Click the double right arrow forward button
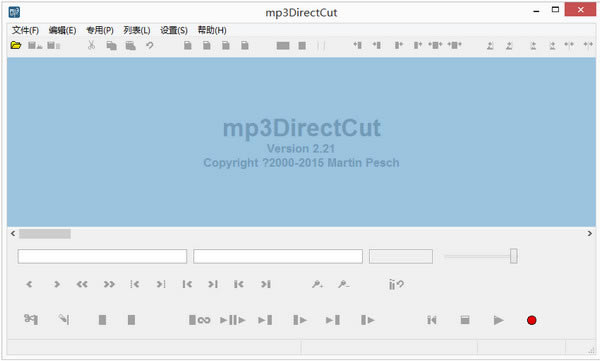The image size is (600, 361). coord(109,284)
